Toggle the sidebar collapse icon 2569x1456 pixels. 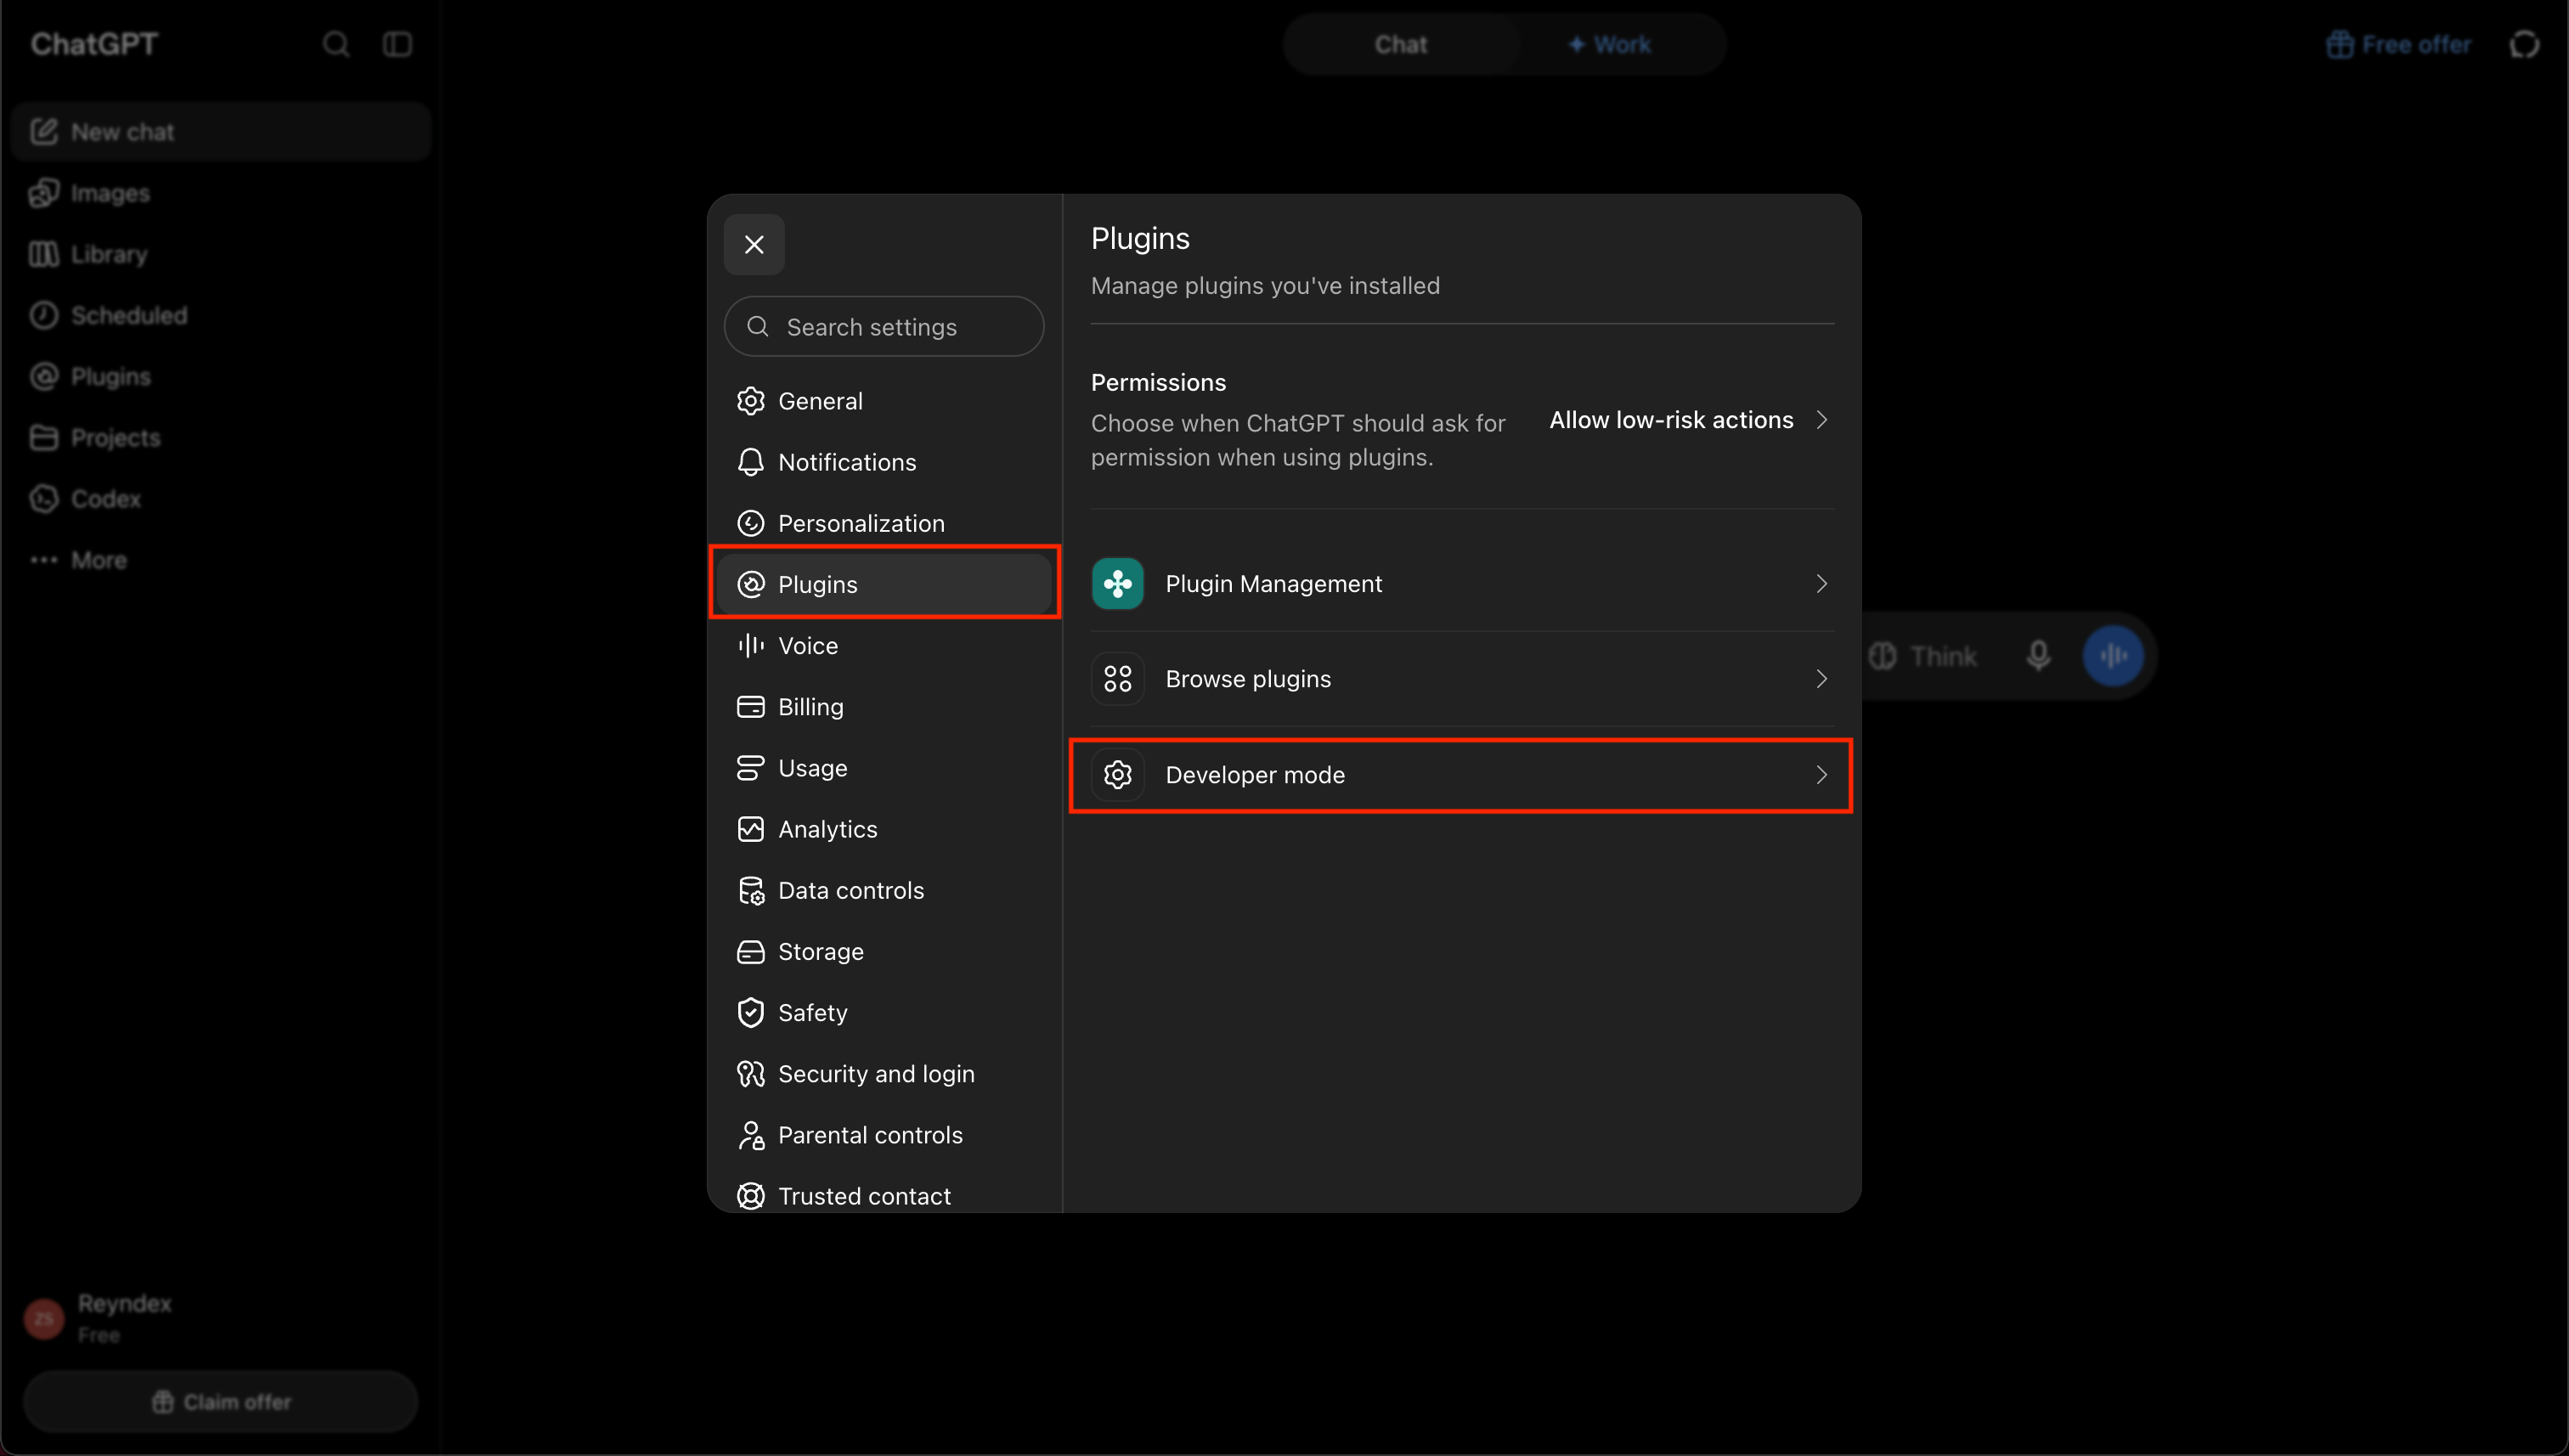click(x=397, y=44)
